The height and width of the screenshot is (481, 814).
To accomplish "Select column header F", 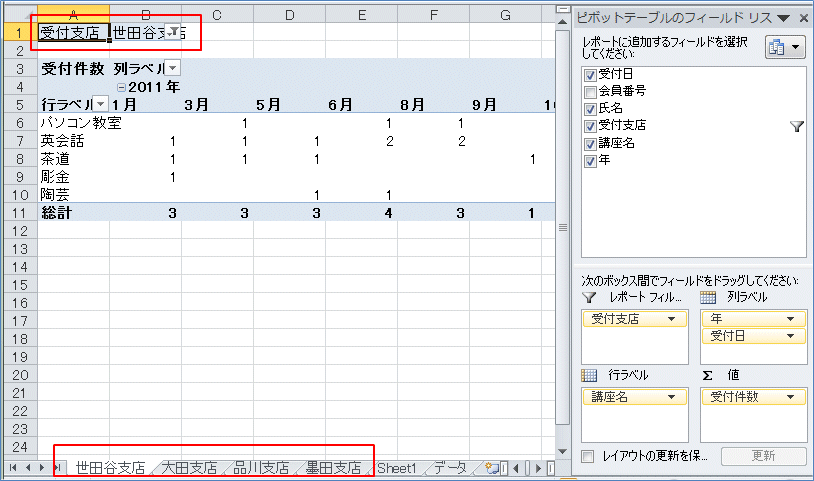I will click(433, 15).
